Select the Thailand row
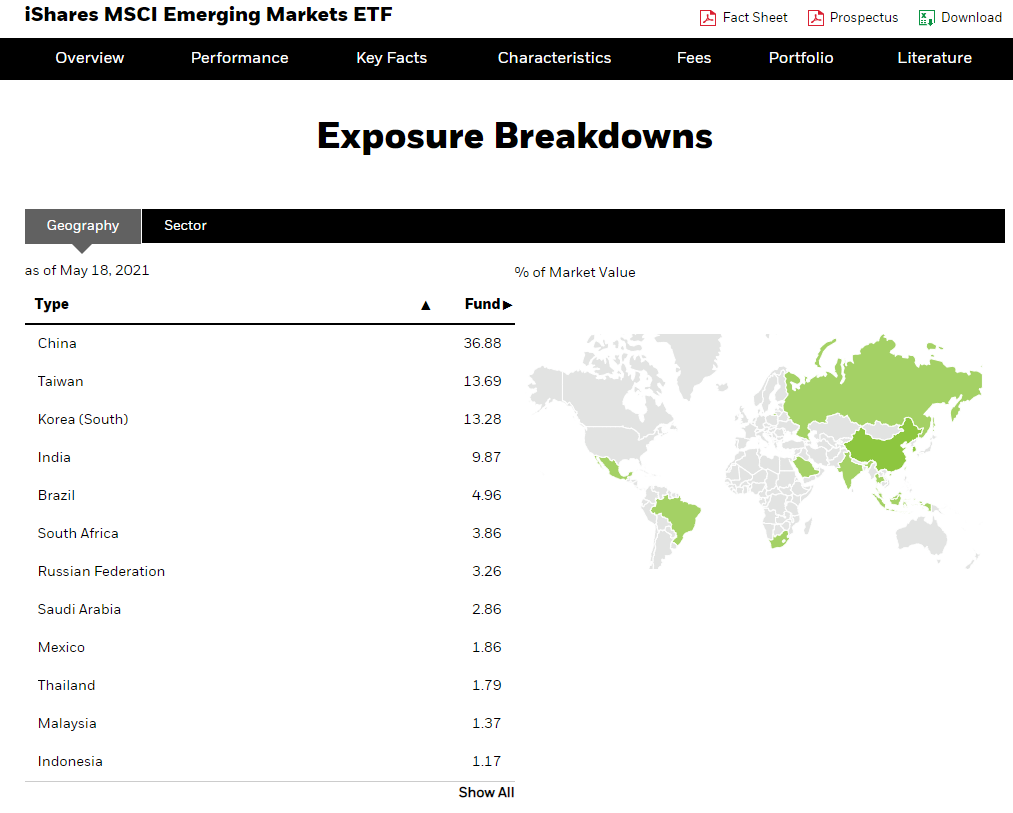The width and height of the screenshot is (1013, 813). pos(269,686)
